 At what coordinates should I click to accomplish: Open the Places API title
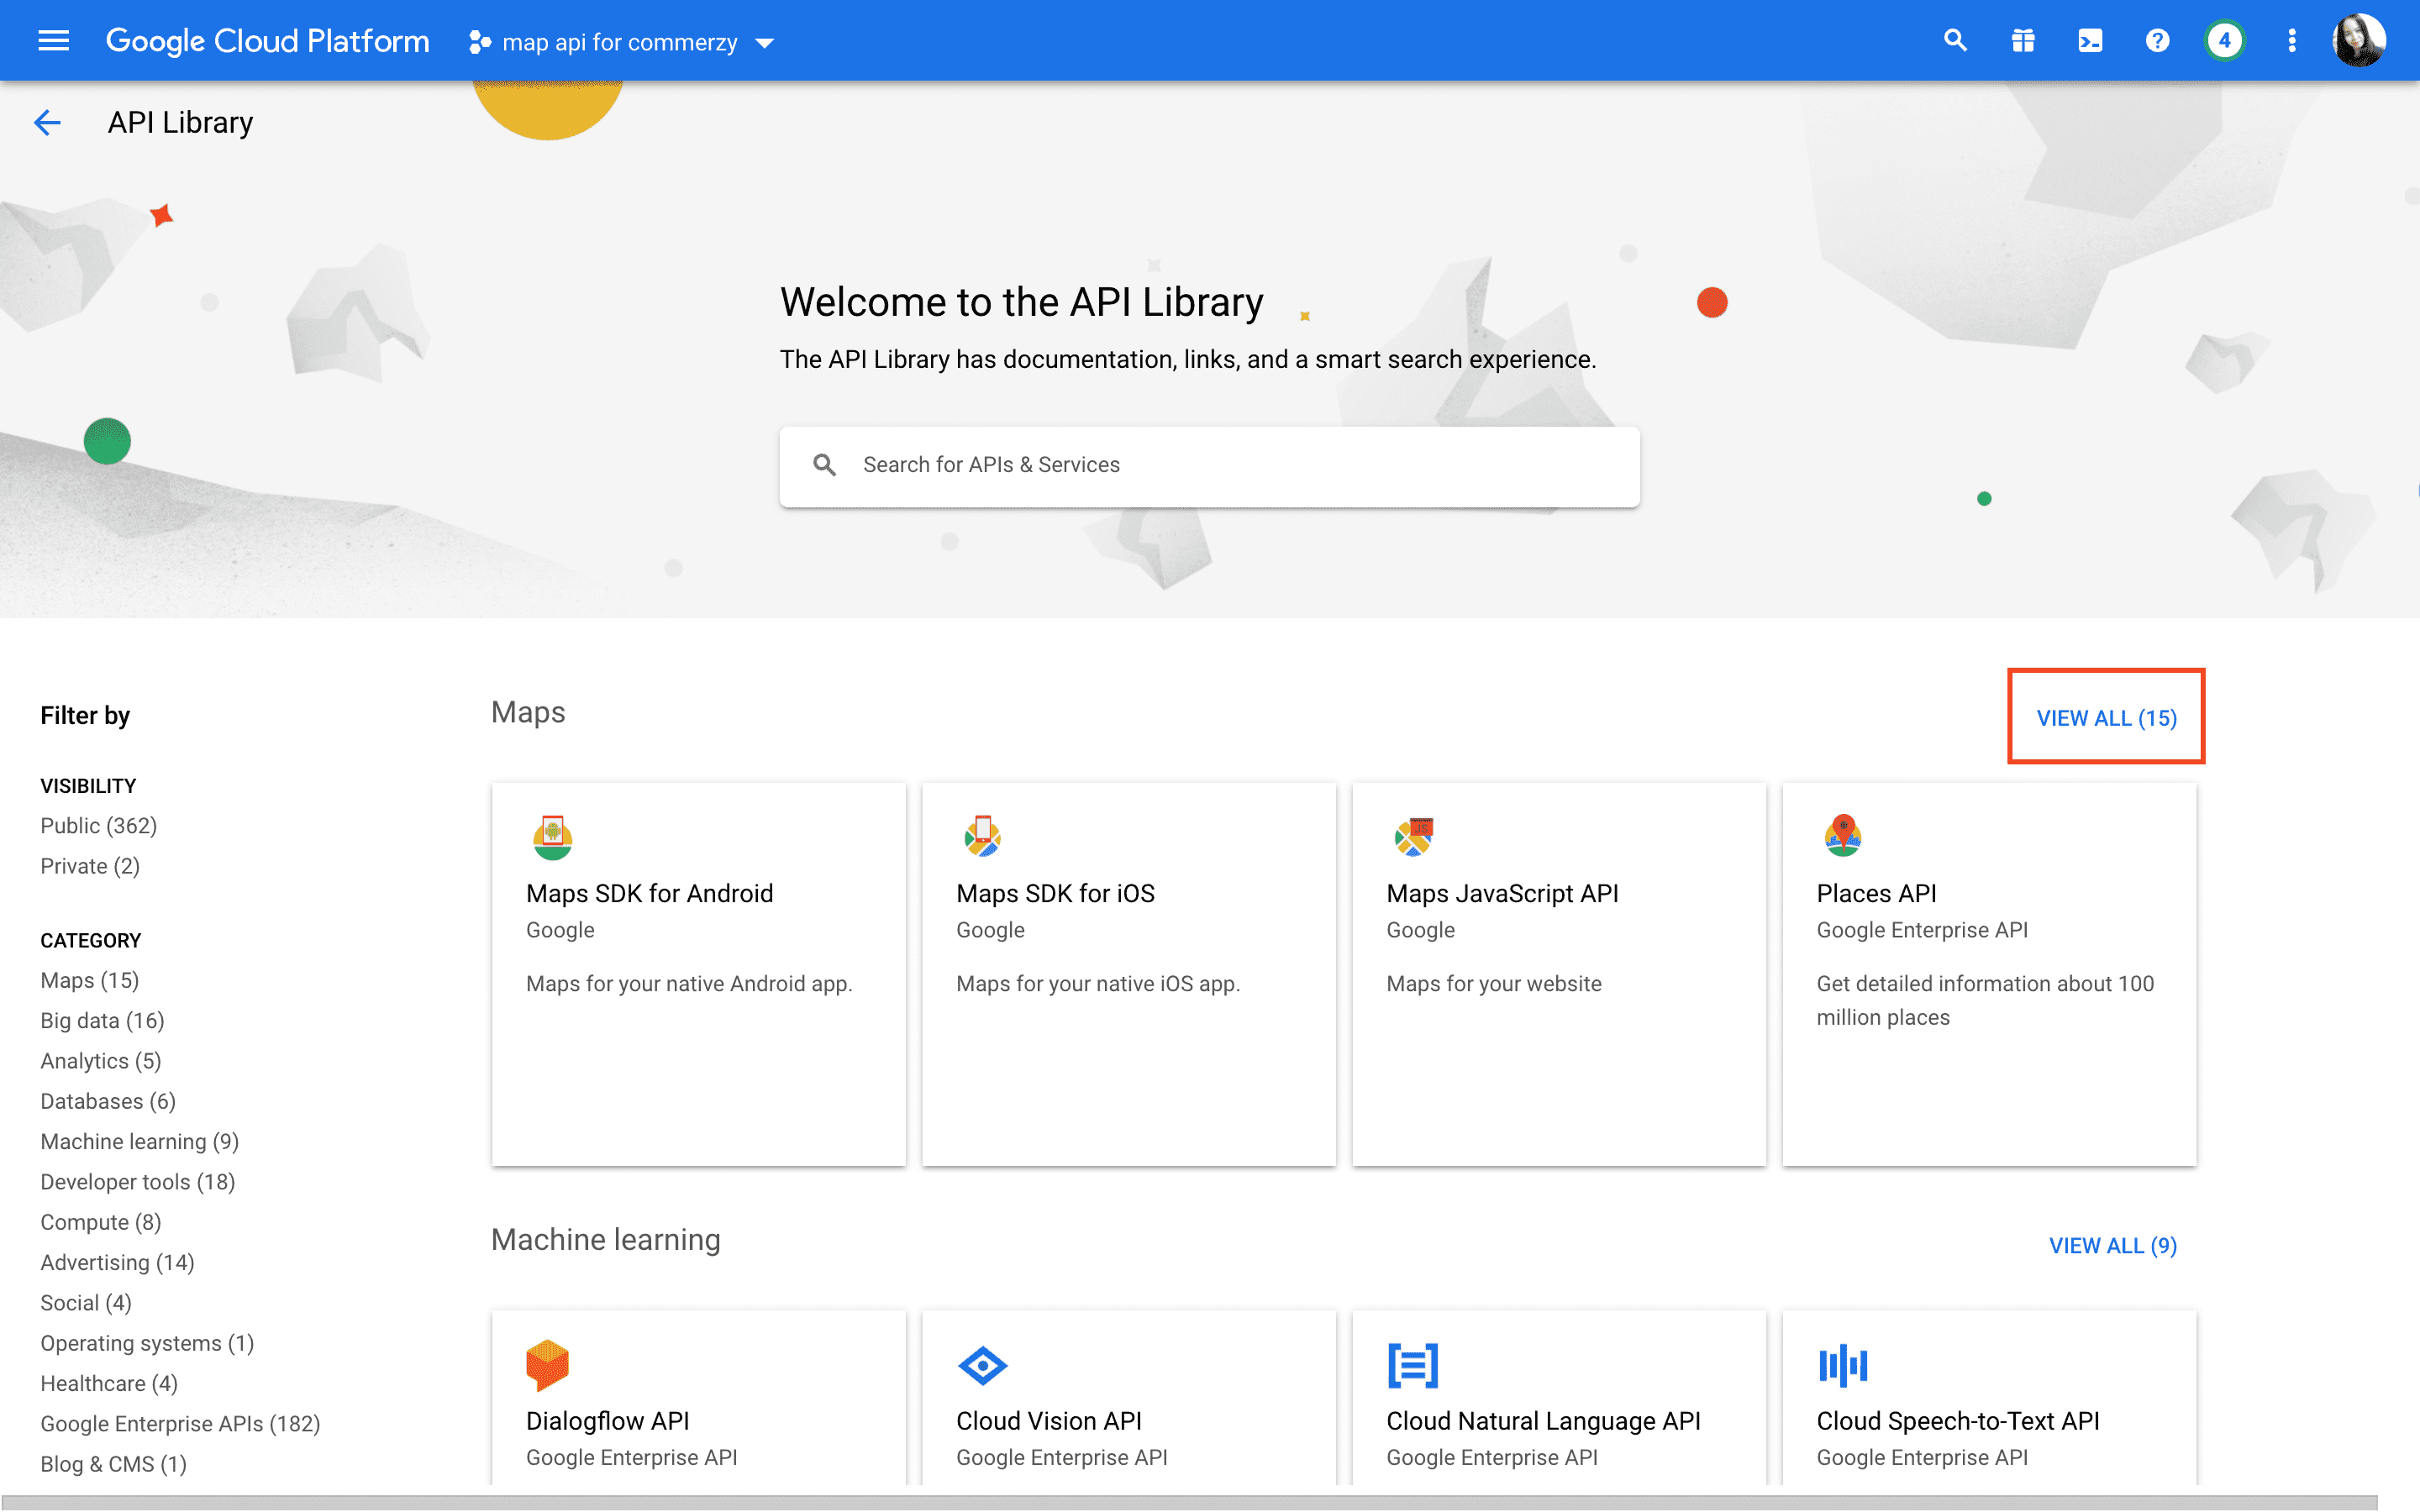[x=1876, y=893]
